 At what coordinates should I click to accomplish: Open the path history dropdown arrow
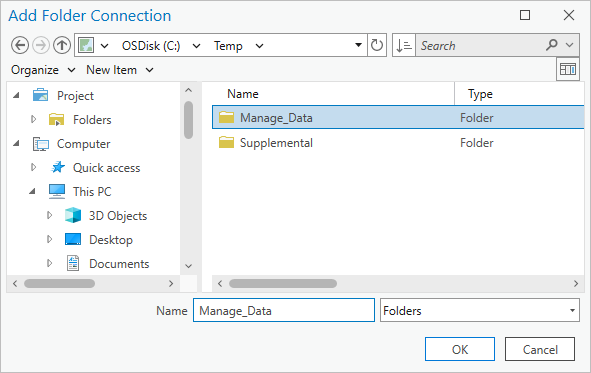point(358,45)
